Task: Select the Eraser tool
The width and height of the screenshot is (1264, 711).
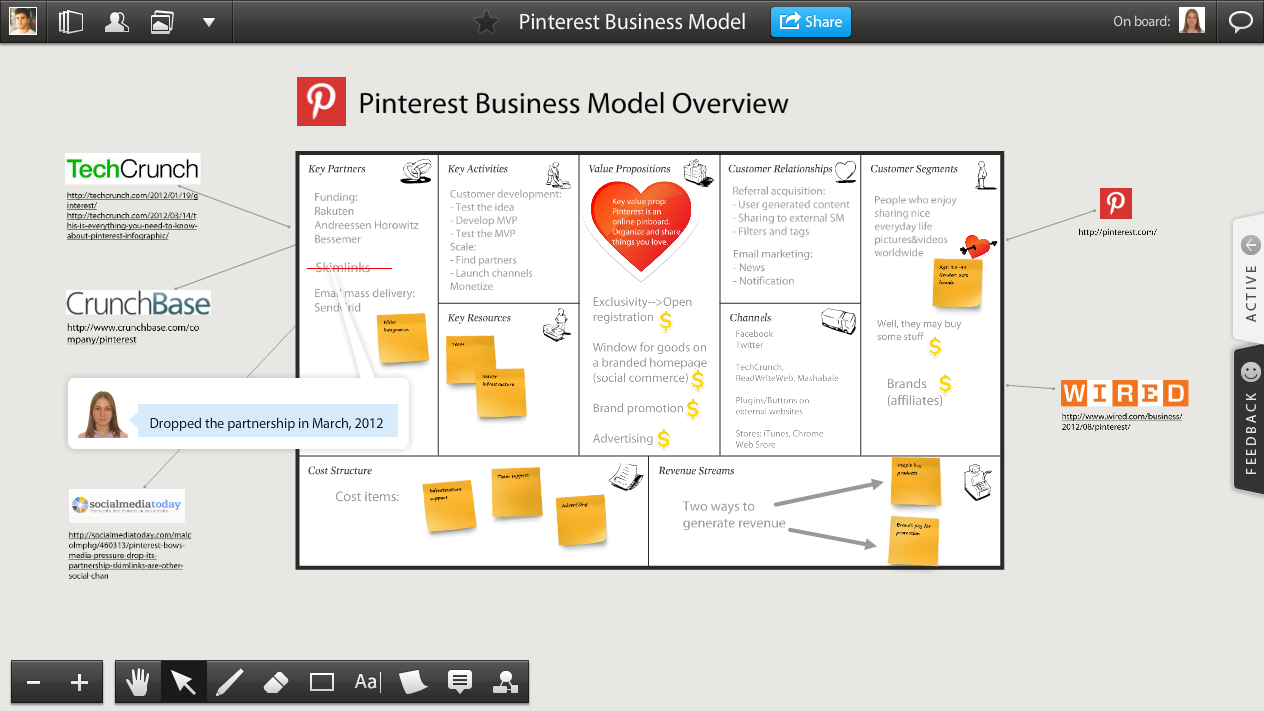Action: (275, 682)
